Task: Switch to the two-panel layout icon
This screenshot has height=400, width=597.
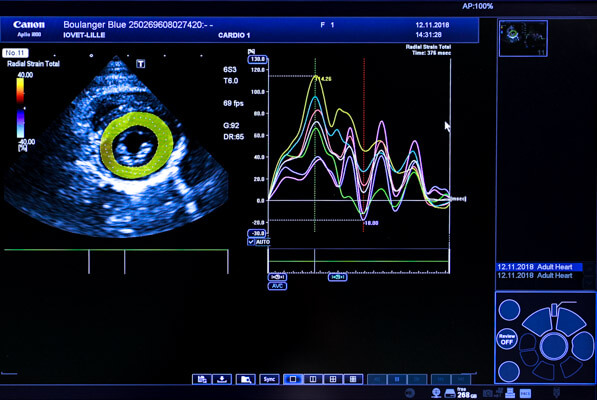Action: [313, 379]
